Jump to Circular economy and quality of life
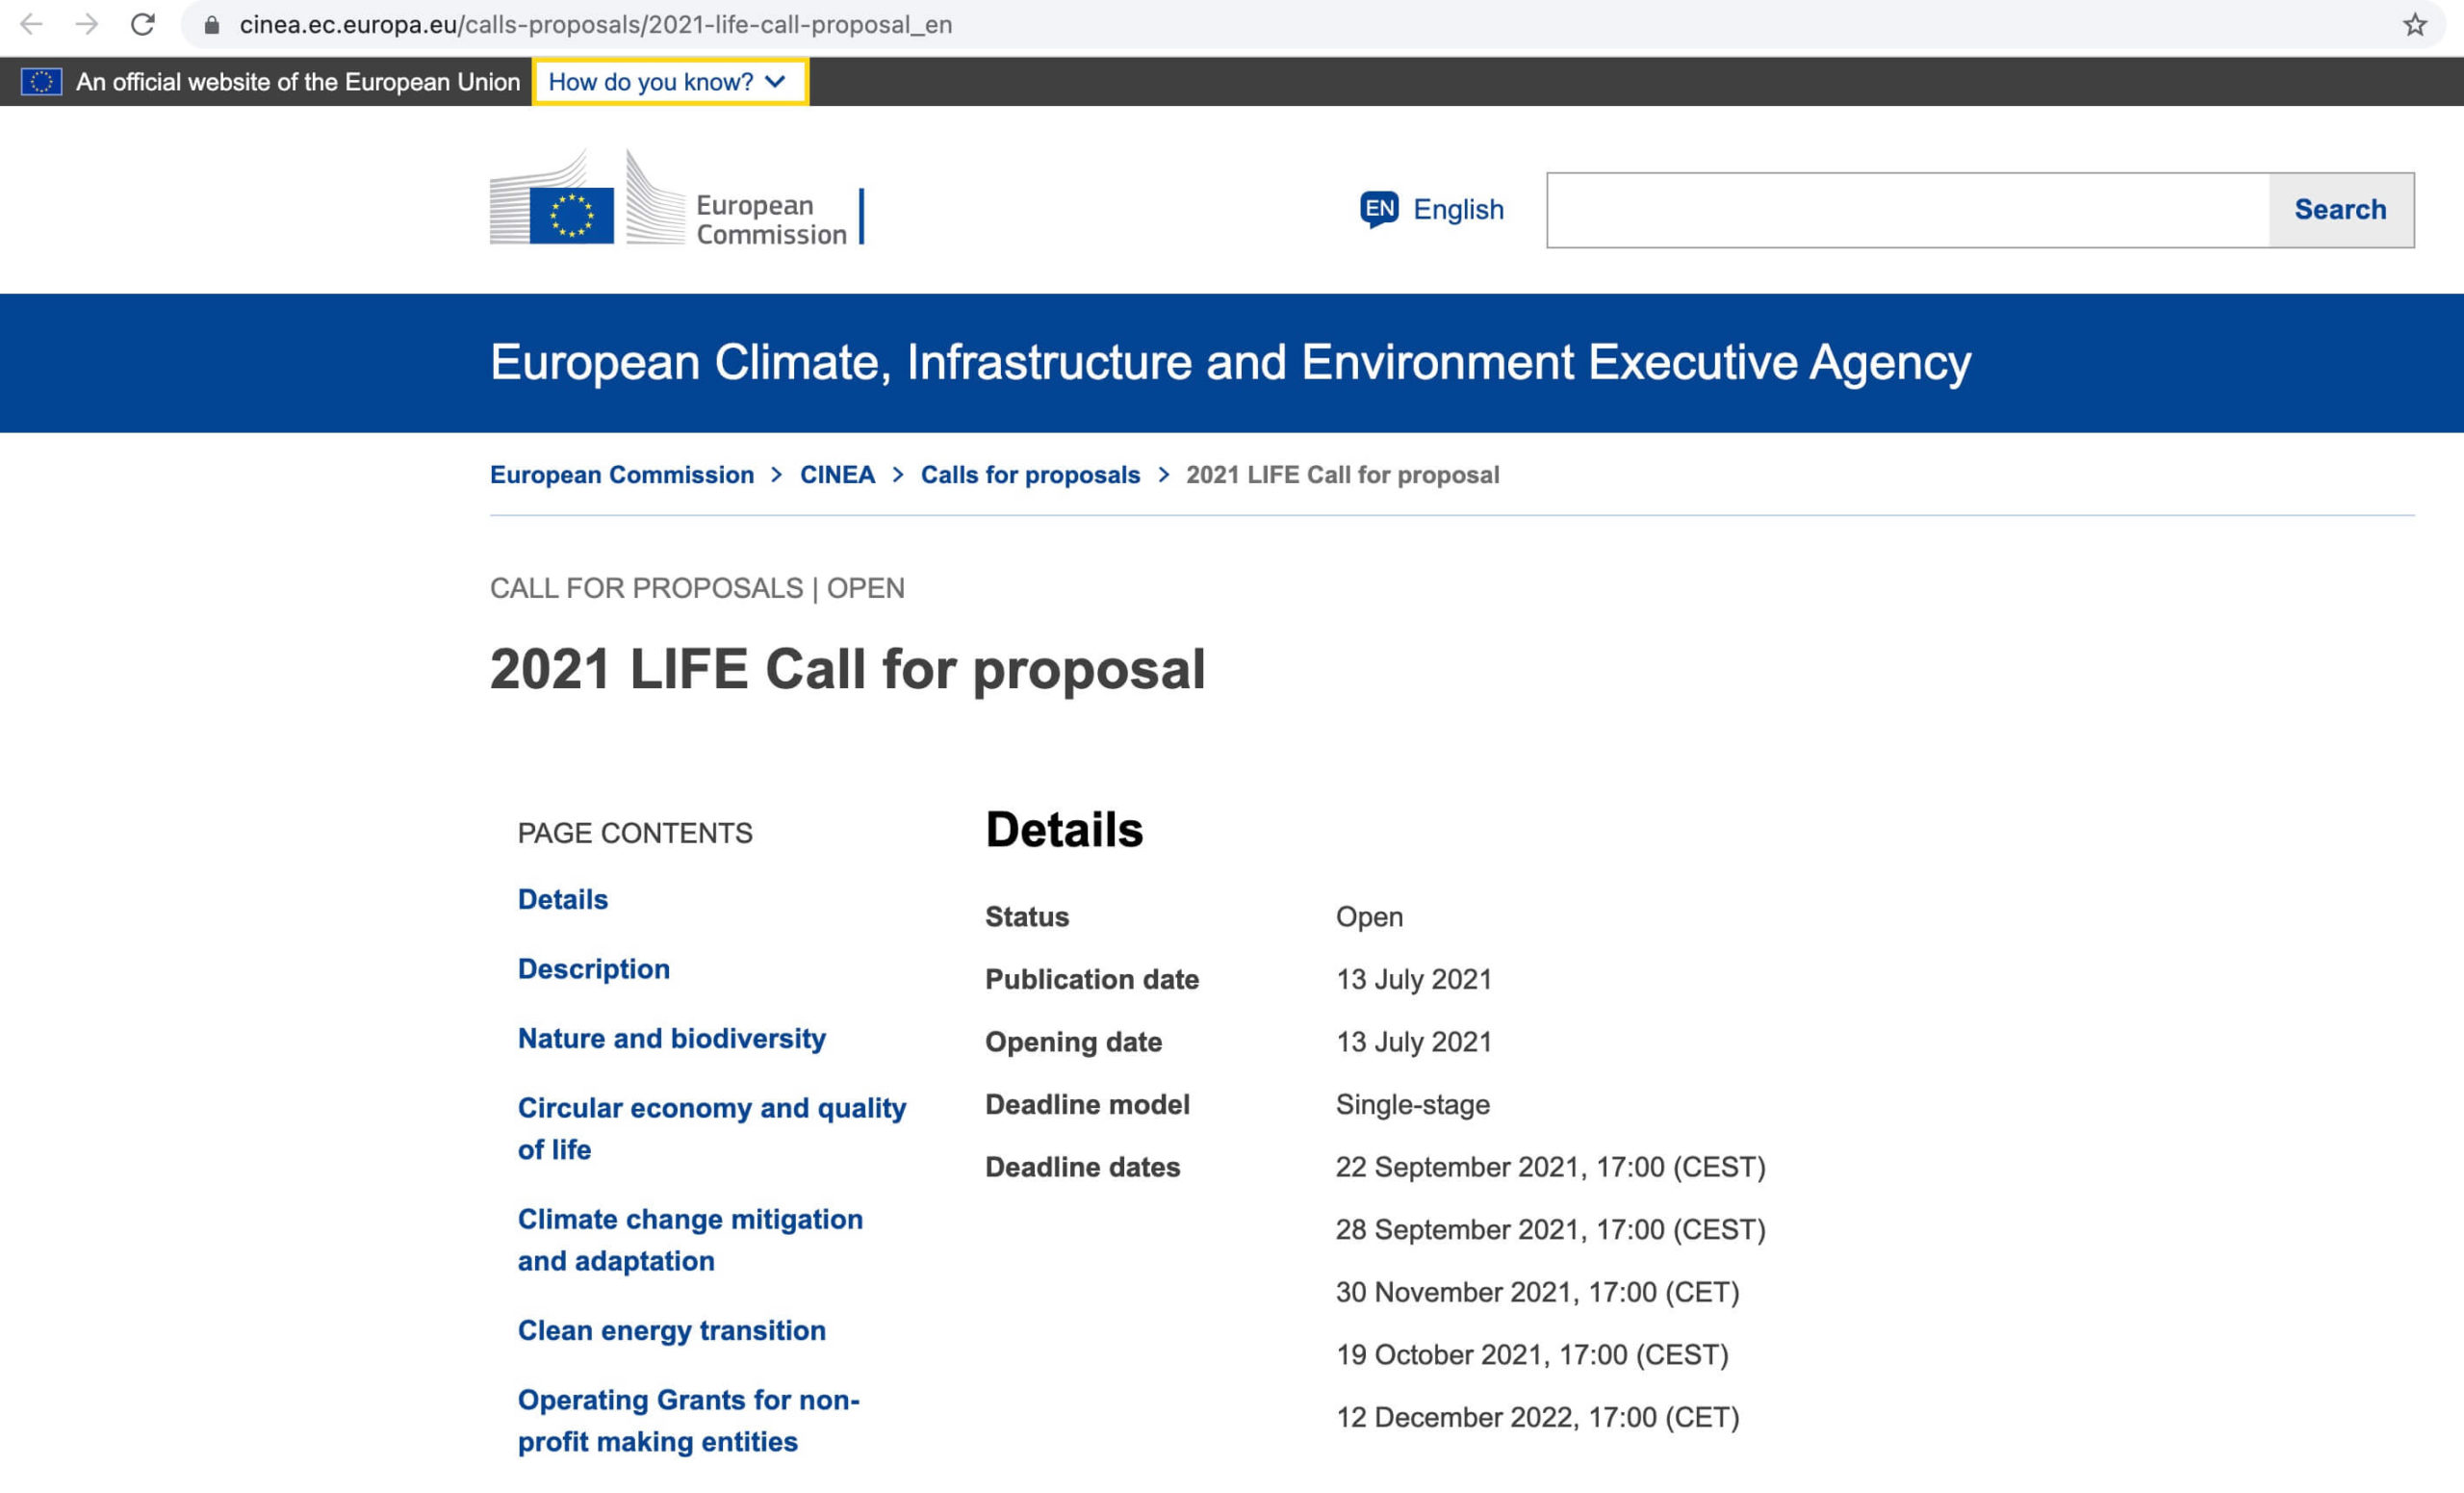 tap(712, 1129)
